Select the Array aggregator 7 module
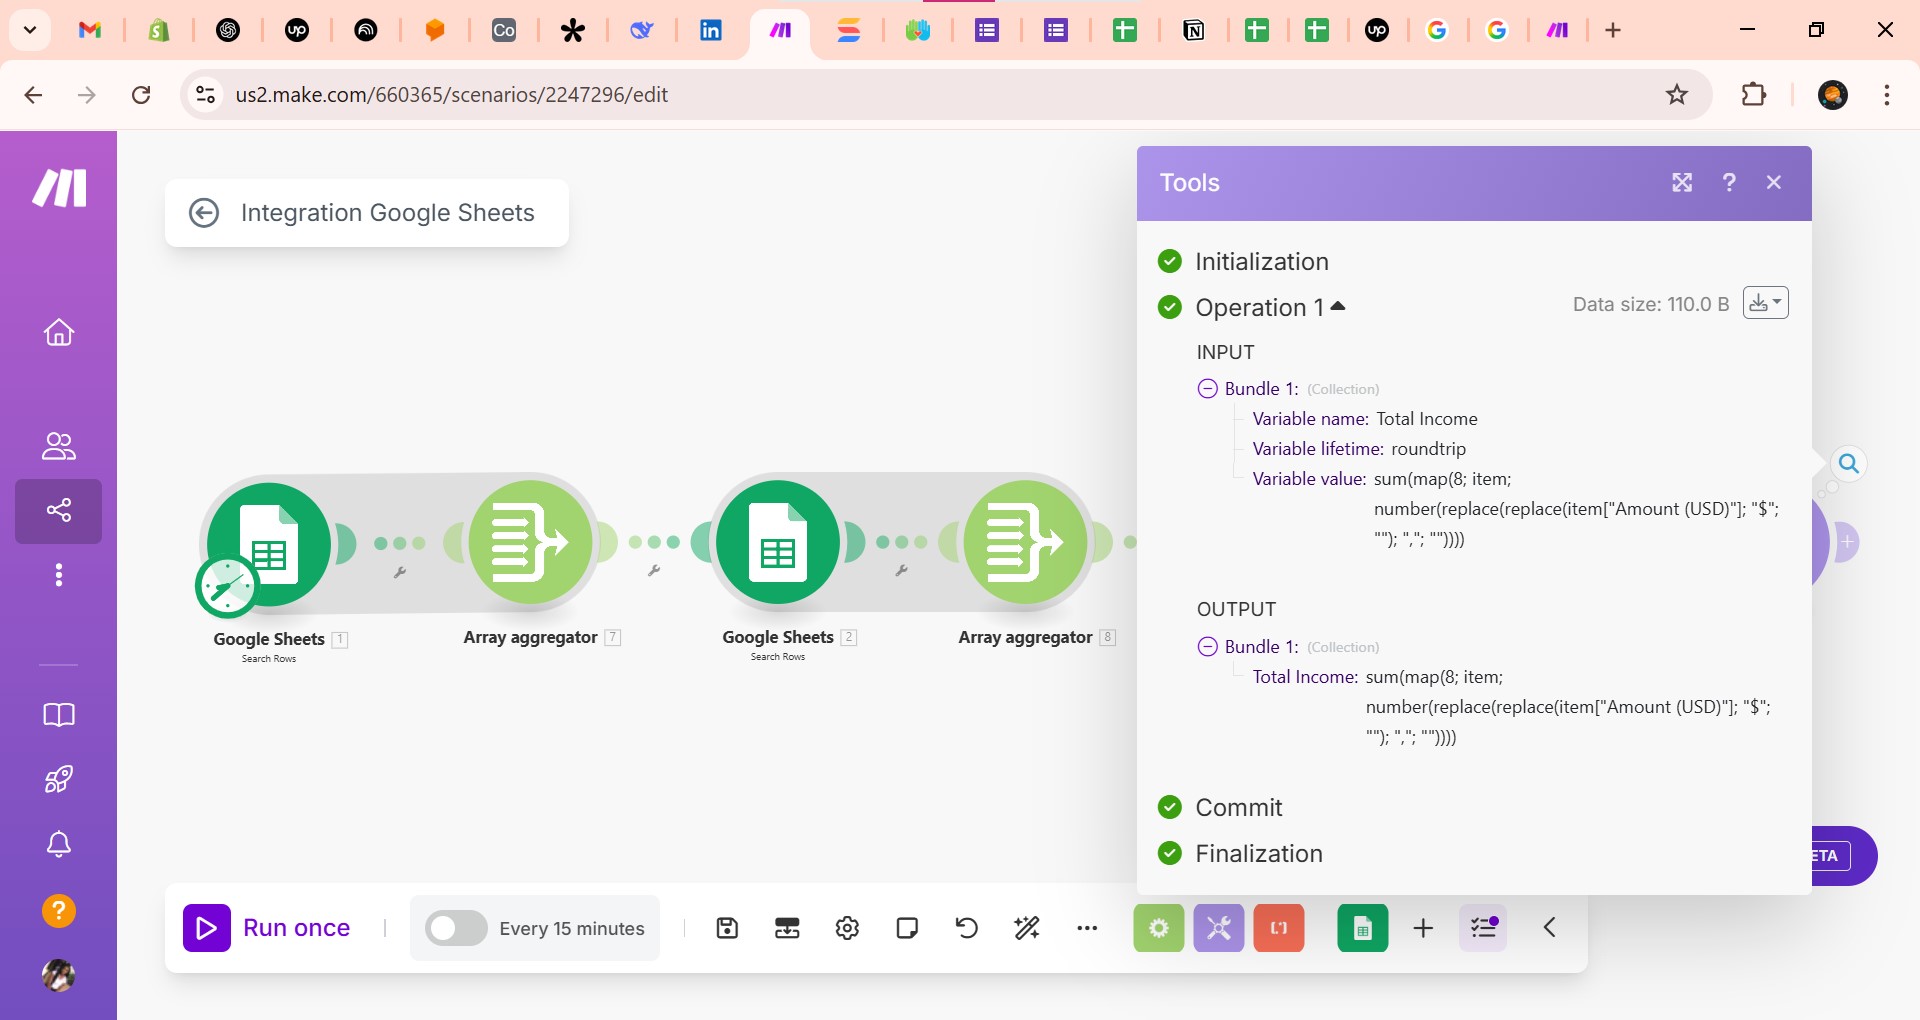Viewport: 1920px width, 1020px height. click(x=531, y=542)
